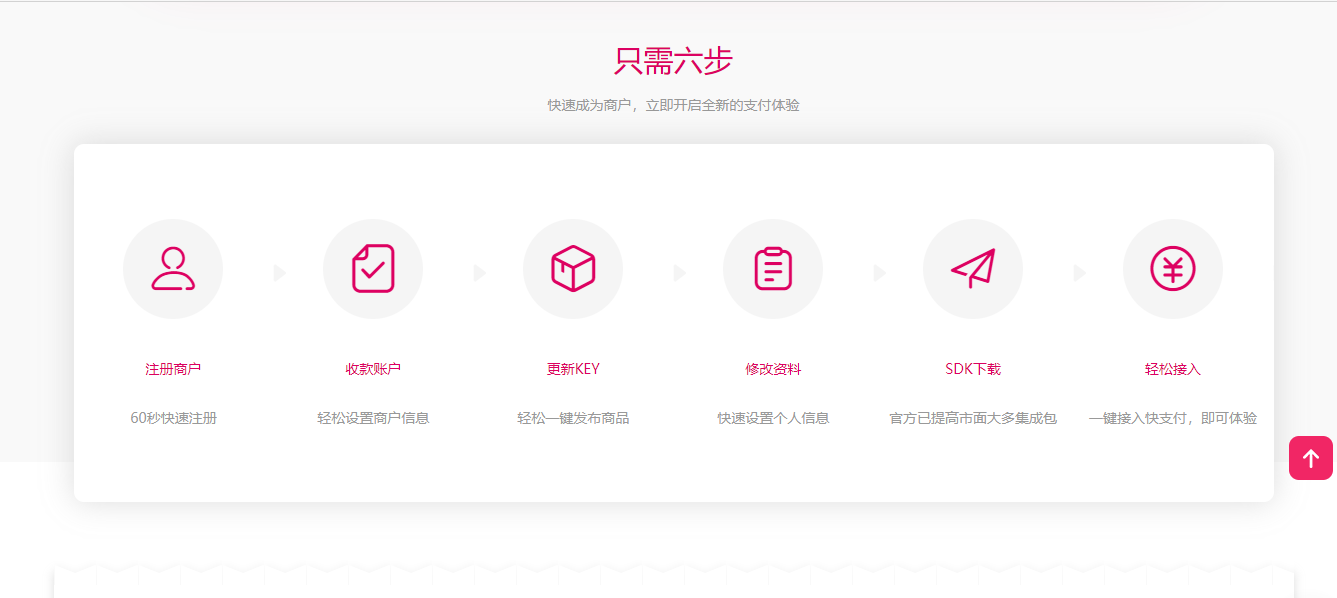The width and height of the screenshot is (1337, 598).
Task: Click the subtitle 快速成为商户，立即开启全新的支付体验
Action: tap(673, 105)
